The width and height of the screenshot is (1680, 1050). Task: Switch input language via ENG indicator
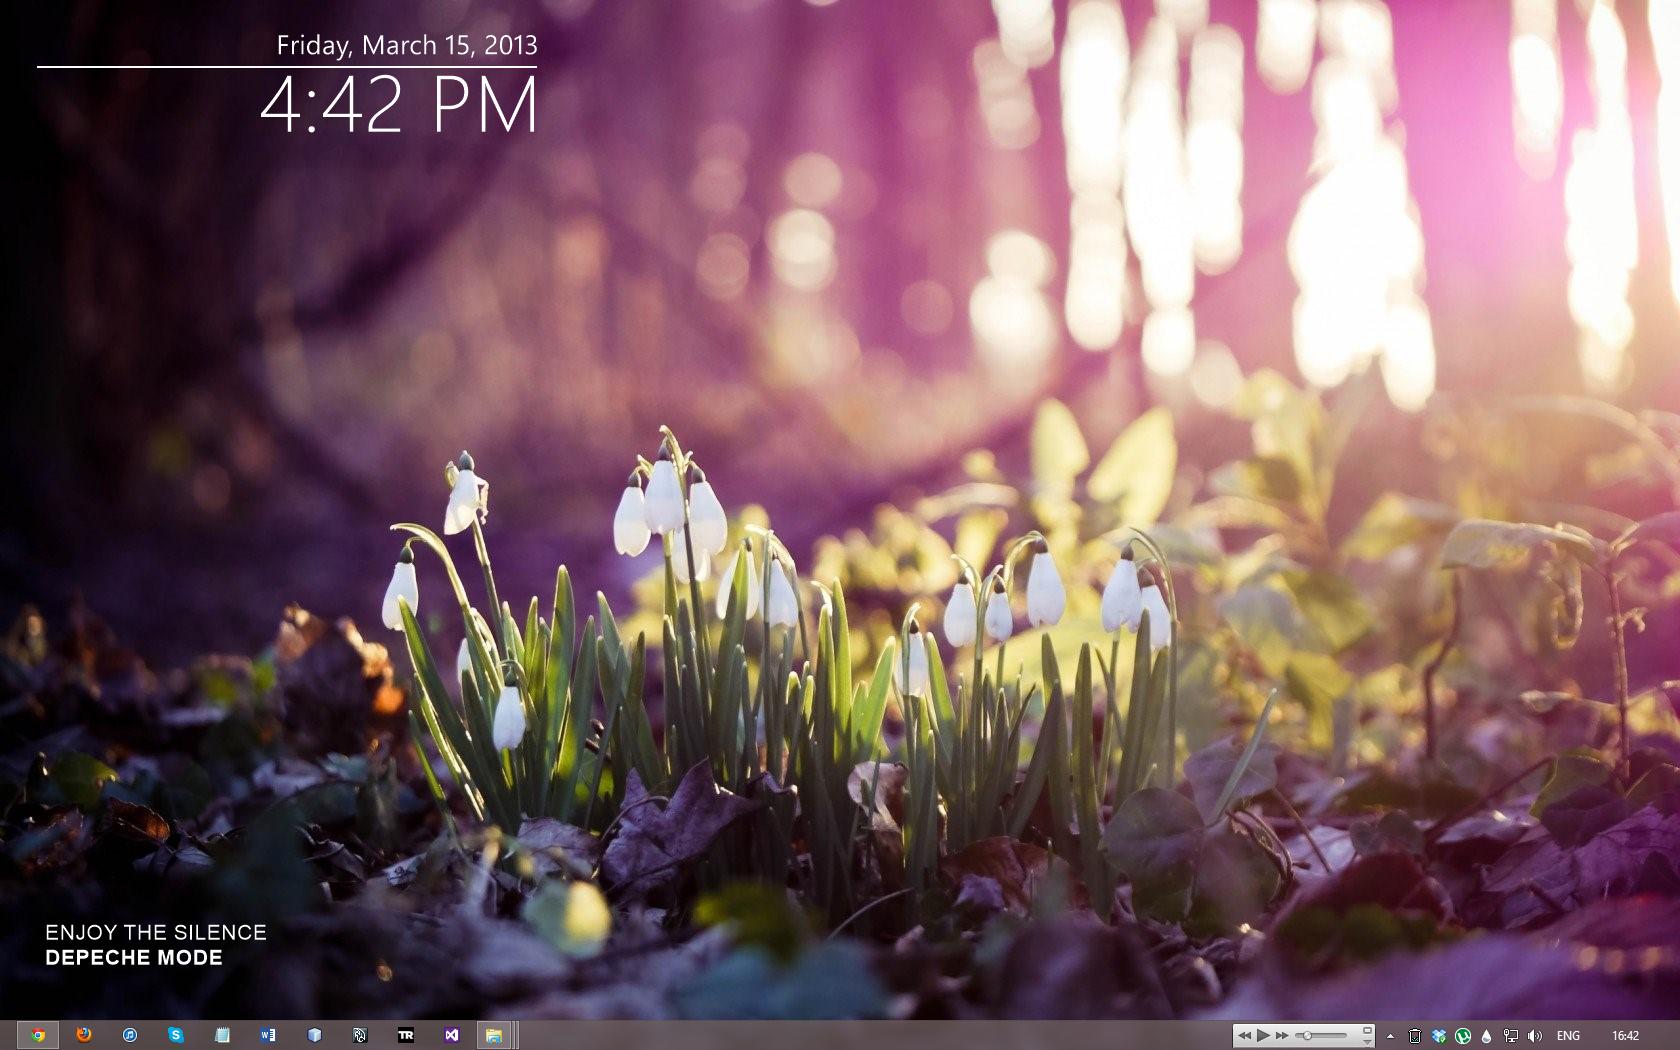(x=1568, y=1036)
